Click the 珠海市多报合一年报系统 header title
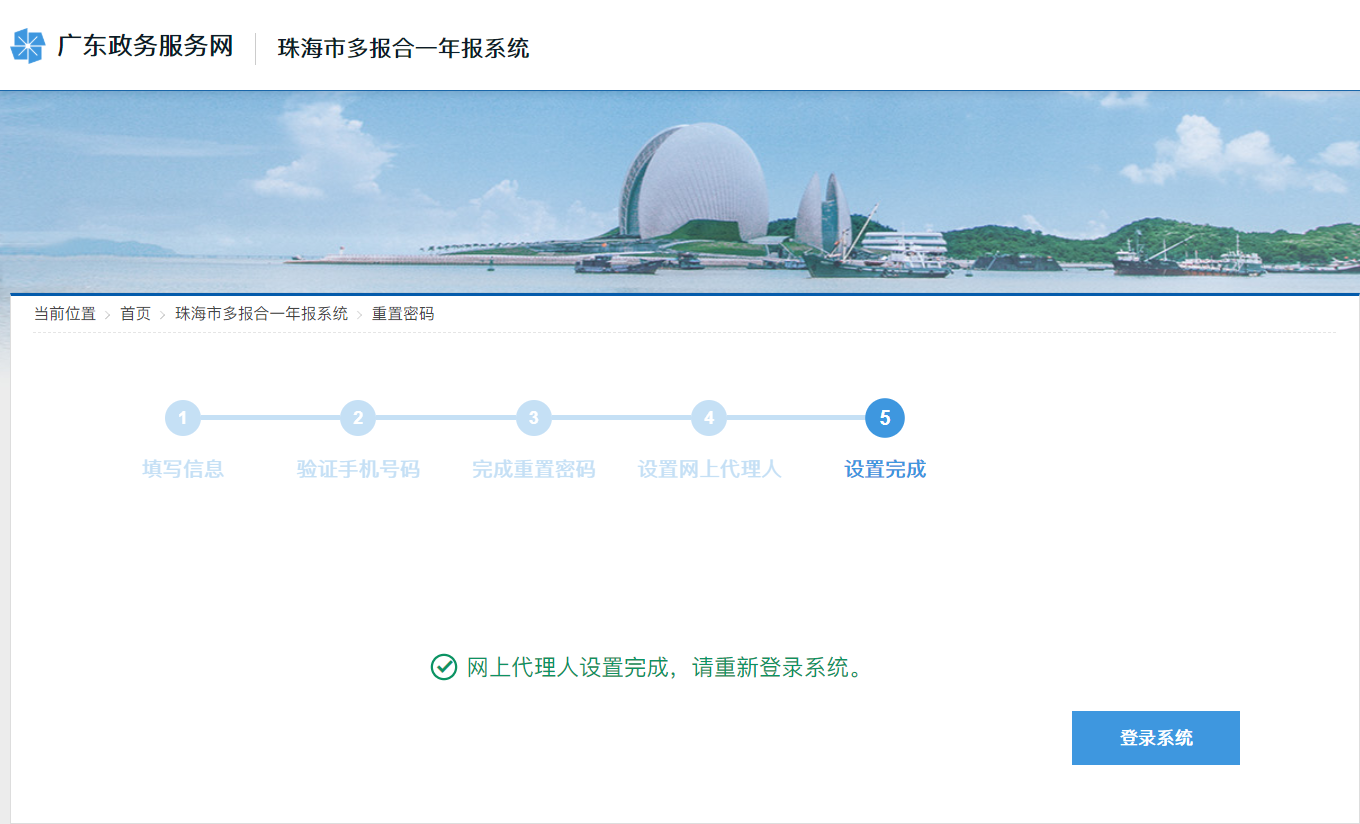Viewport: 1360px width, 824px height. coord(403,48)
